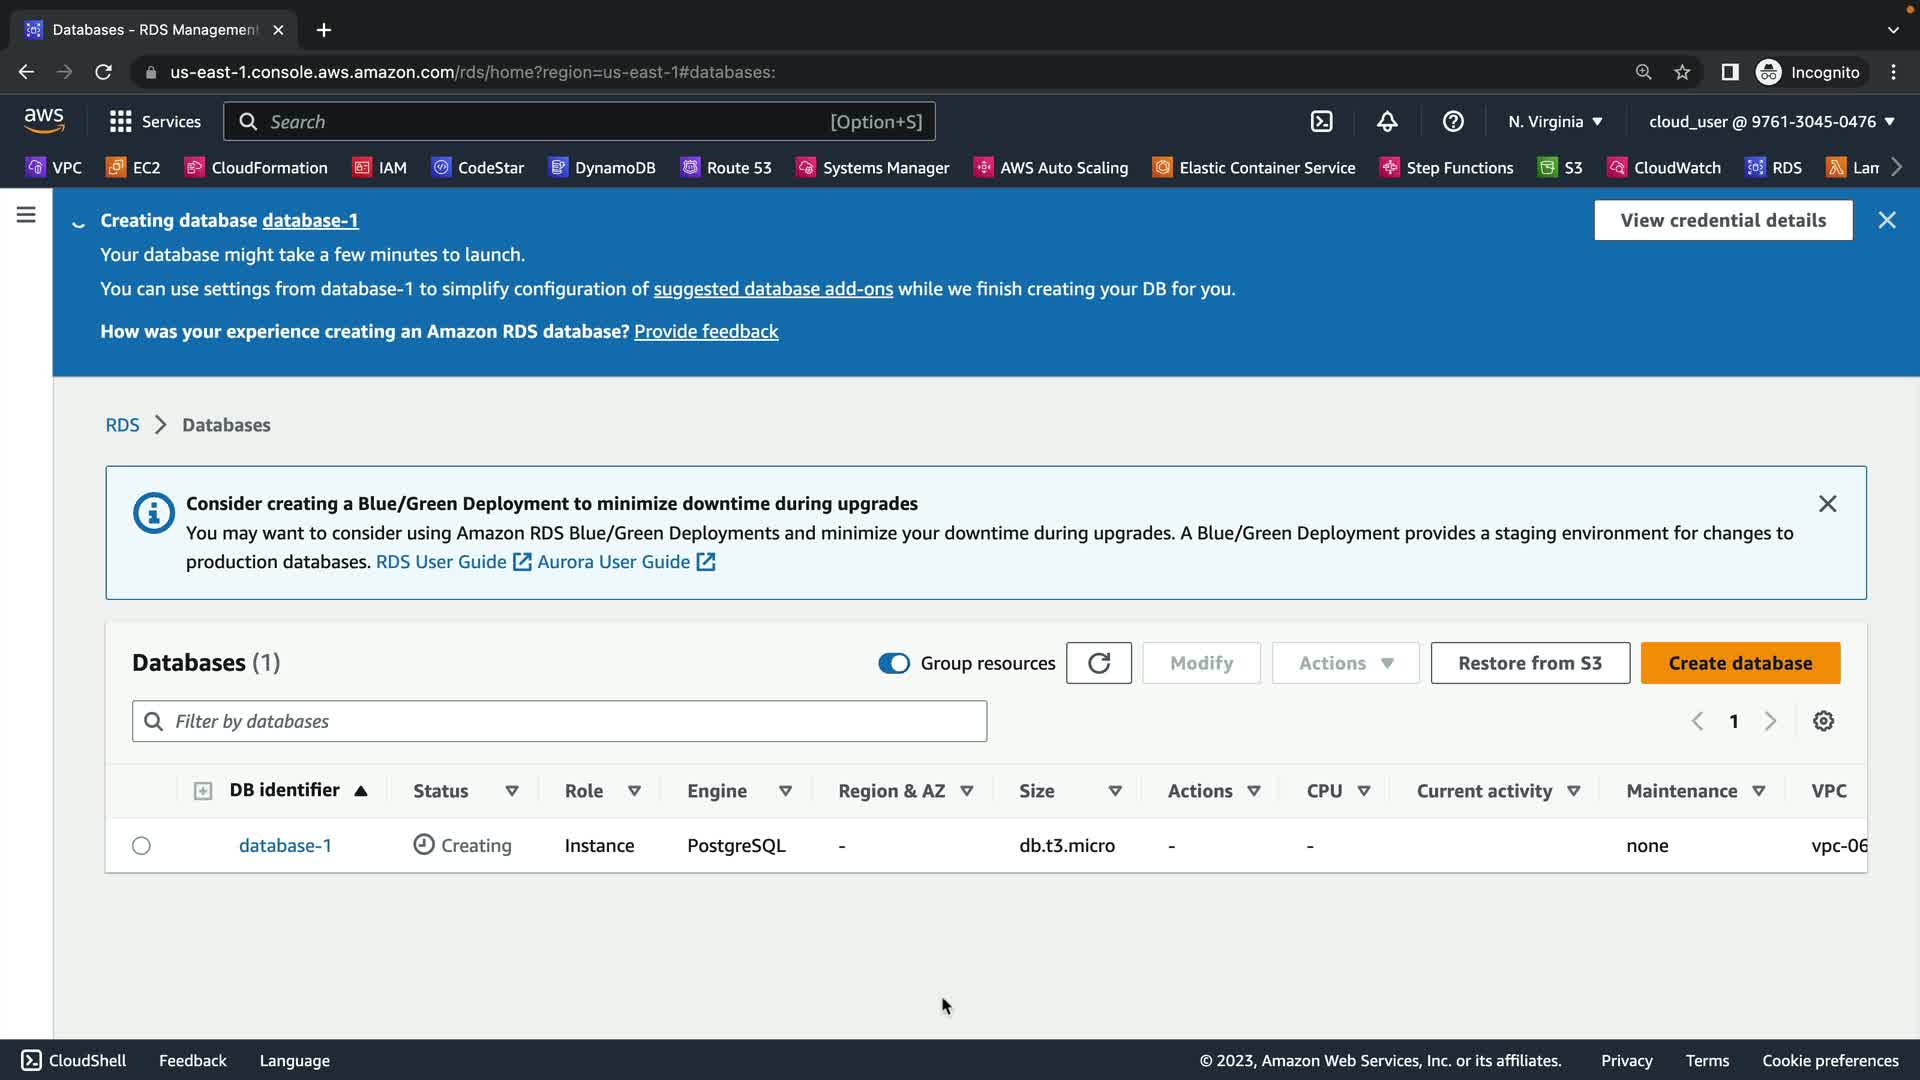Open the side navigation hamburger menu
Viewport: 1920px width, 1080px height.
[x=26, y=215]
